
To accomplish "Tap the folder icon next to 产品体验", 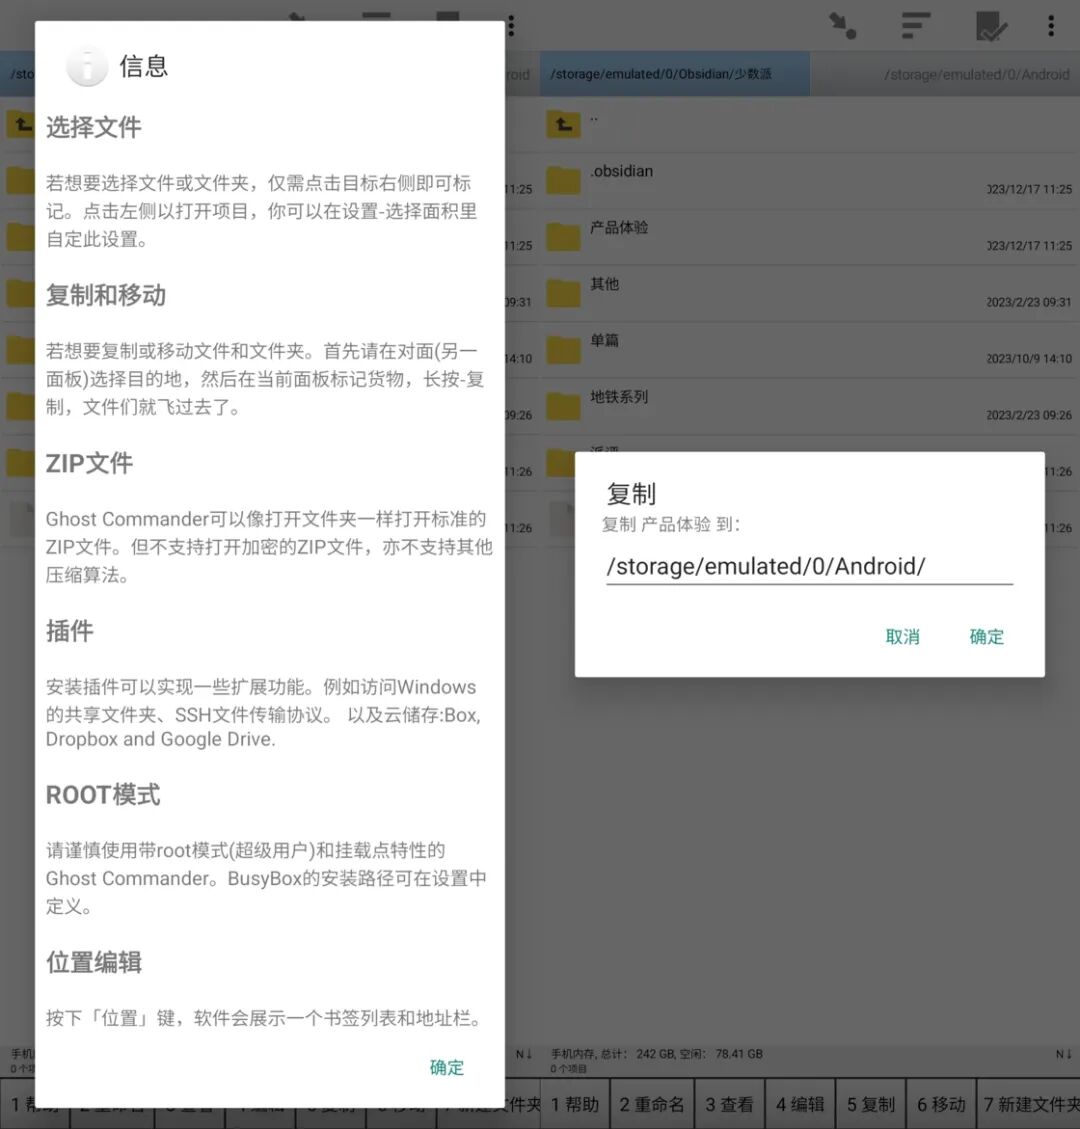I will (x=563, y=237).
